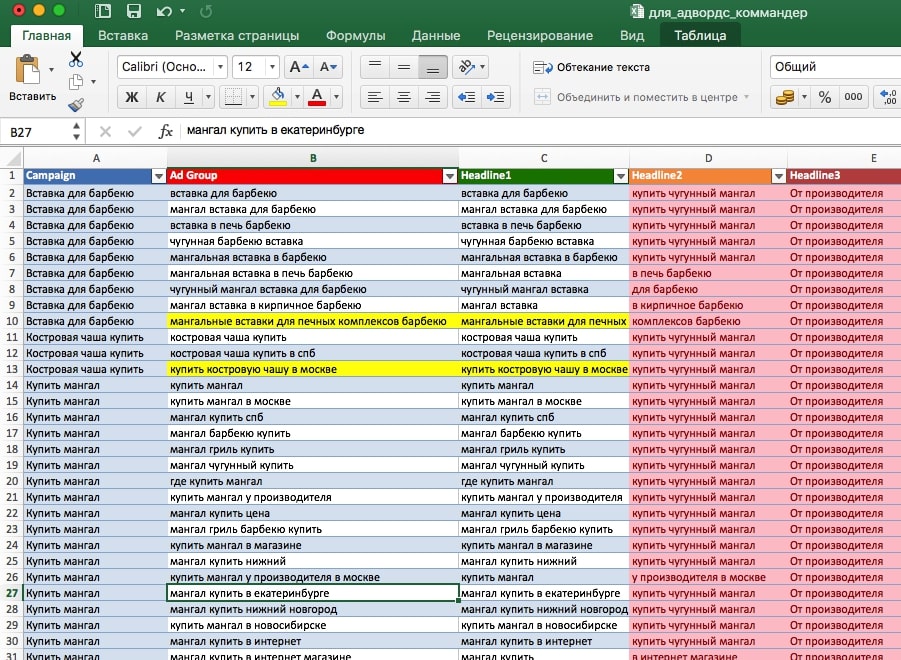The image size is (901, 660).
Task: Toggle Bold formatting (Ж)
Action: [131, 97]
